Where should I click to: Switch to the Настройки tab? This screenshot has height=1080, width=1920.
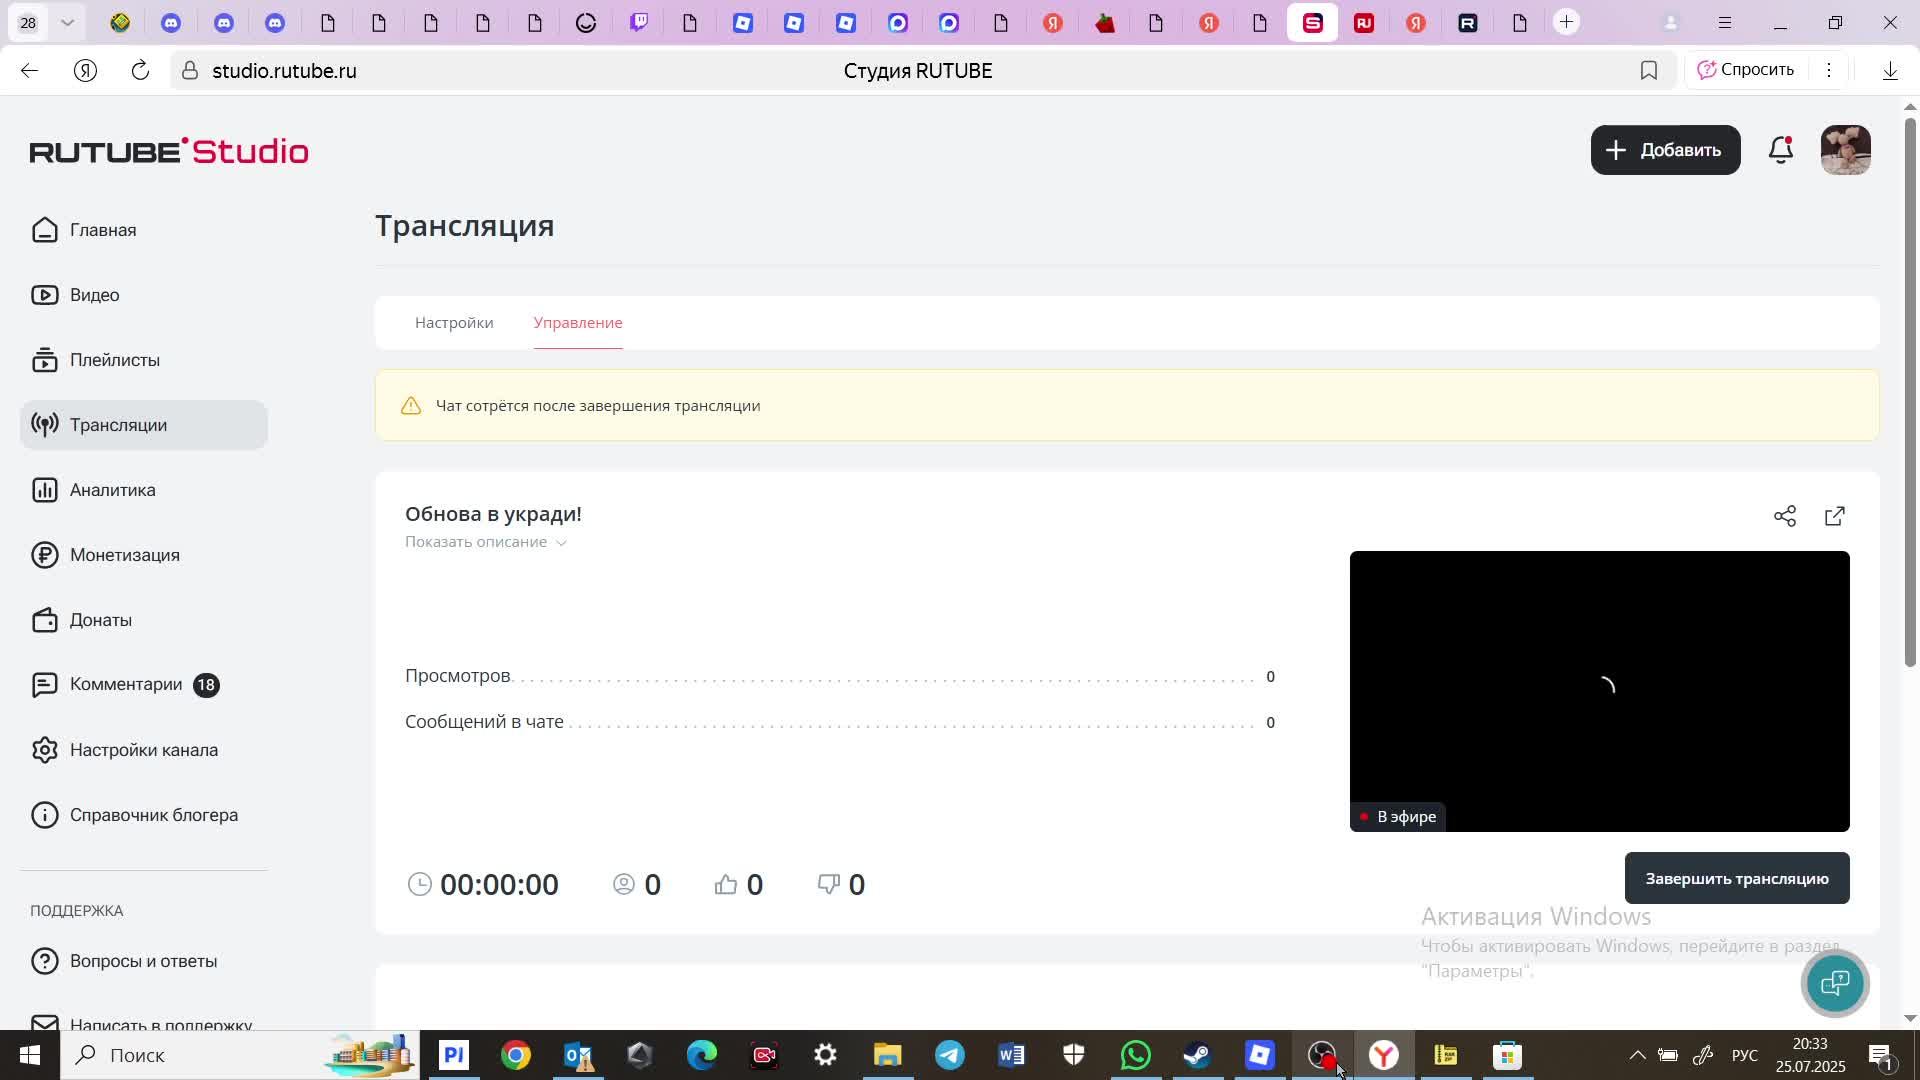pyautogui.click(x=453, y=322)
